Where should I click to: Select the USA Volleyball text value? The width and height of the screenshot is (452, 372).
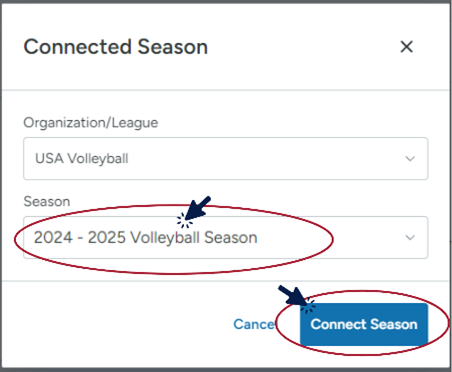point(82,159)
